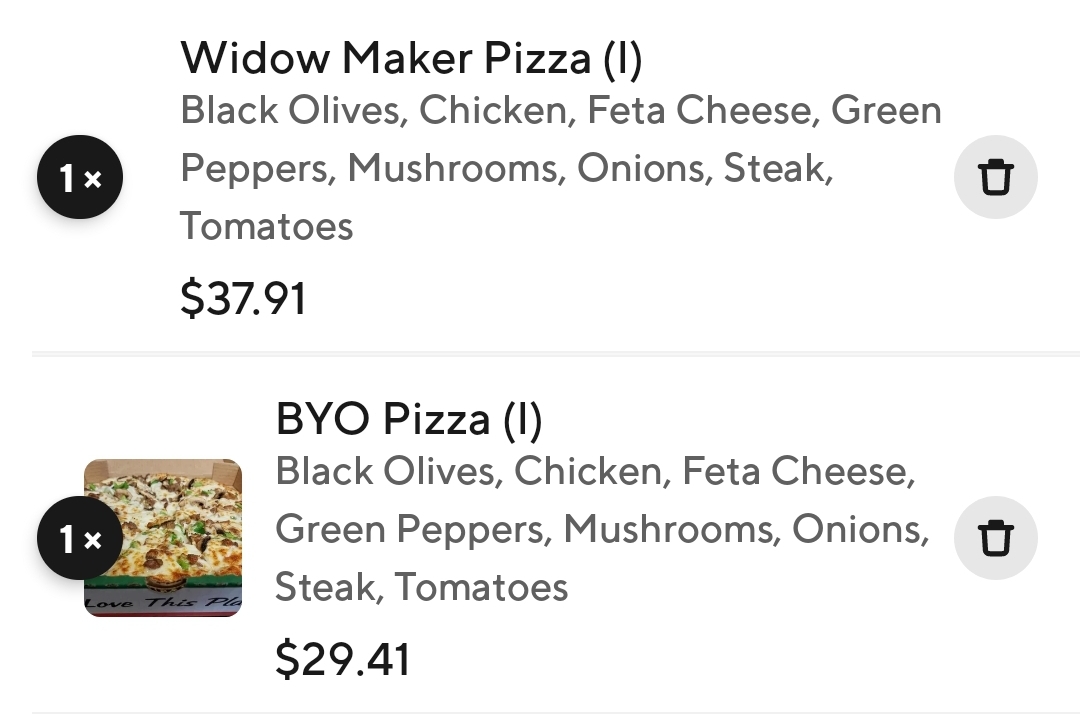Image resolution: width=1080 pixels, height=714 pixels.
Task: Click the (l) size label after BYO Pizza
Action: coord(521,419)
